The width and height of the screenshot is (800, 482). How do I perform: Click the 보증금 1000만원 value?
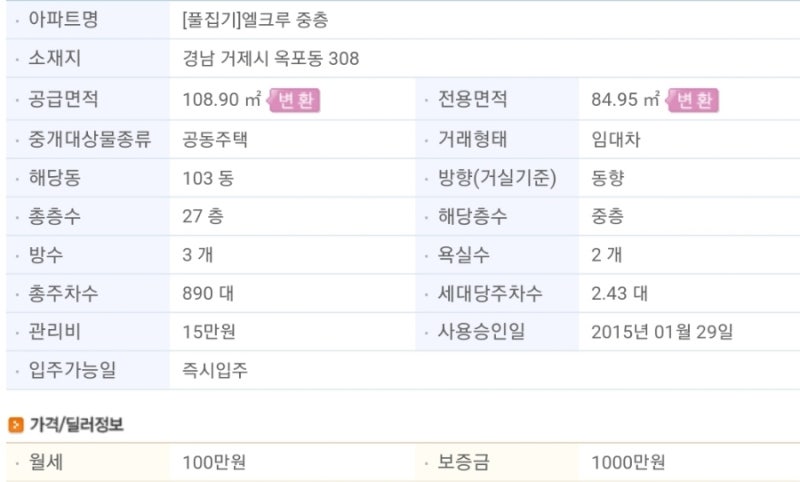tap(628, 462)
